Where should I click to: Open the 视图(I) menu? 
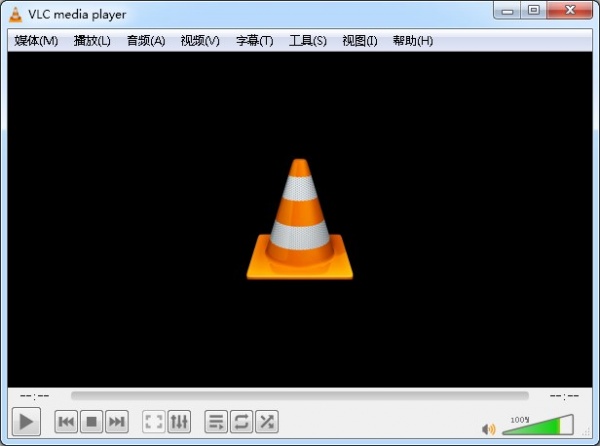[x=360, y=41]
